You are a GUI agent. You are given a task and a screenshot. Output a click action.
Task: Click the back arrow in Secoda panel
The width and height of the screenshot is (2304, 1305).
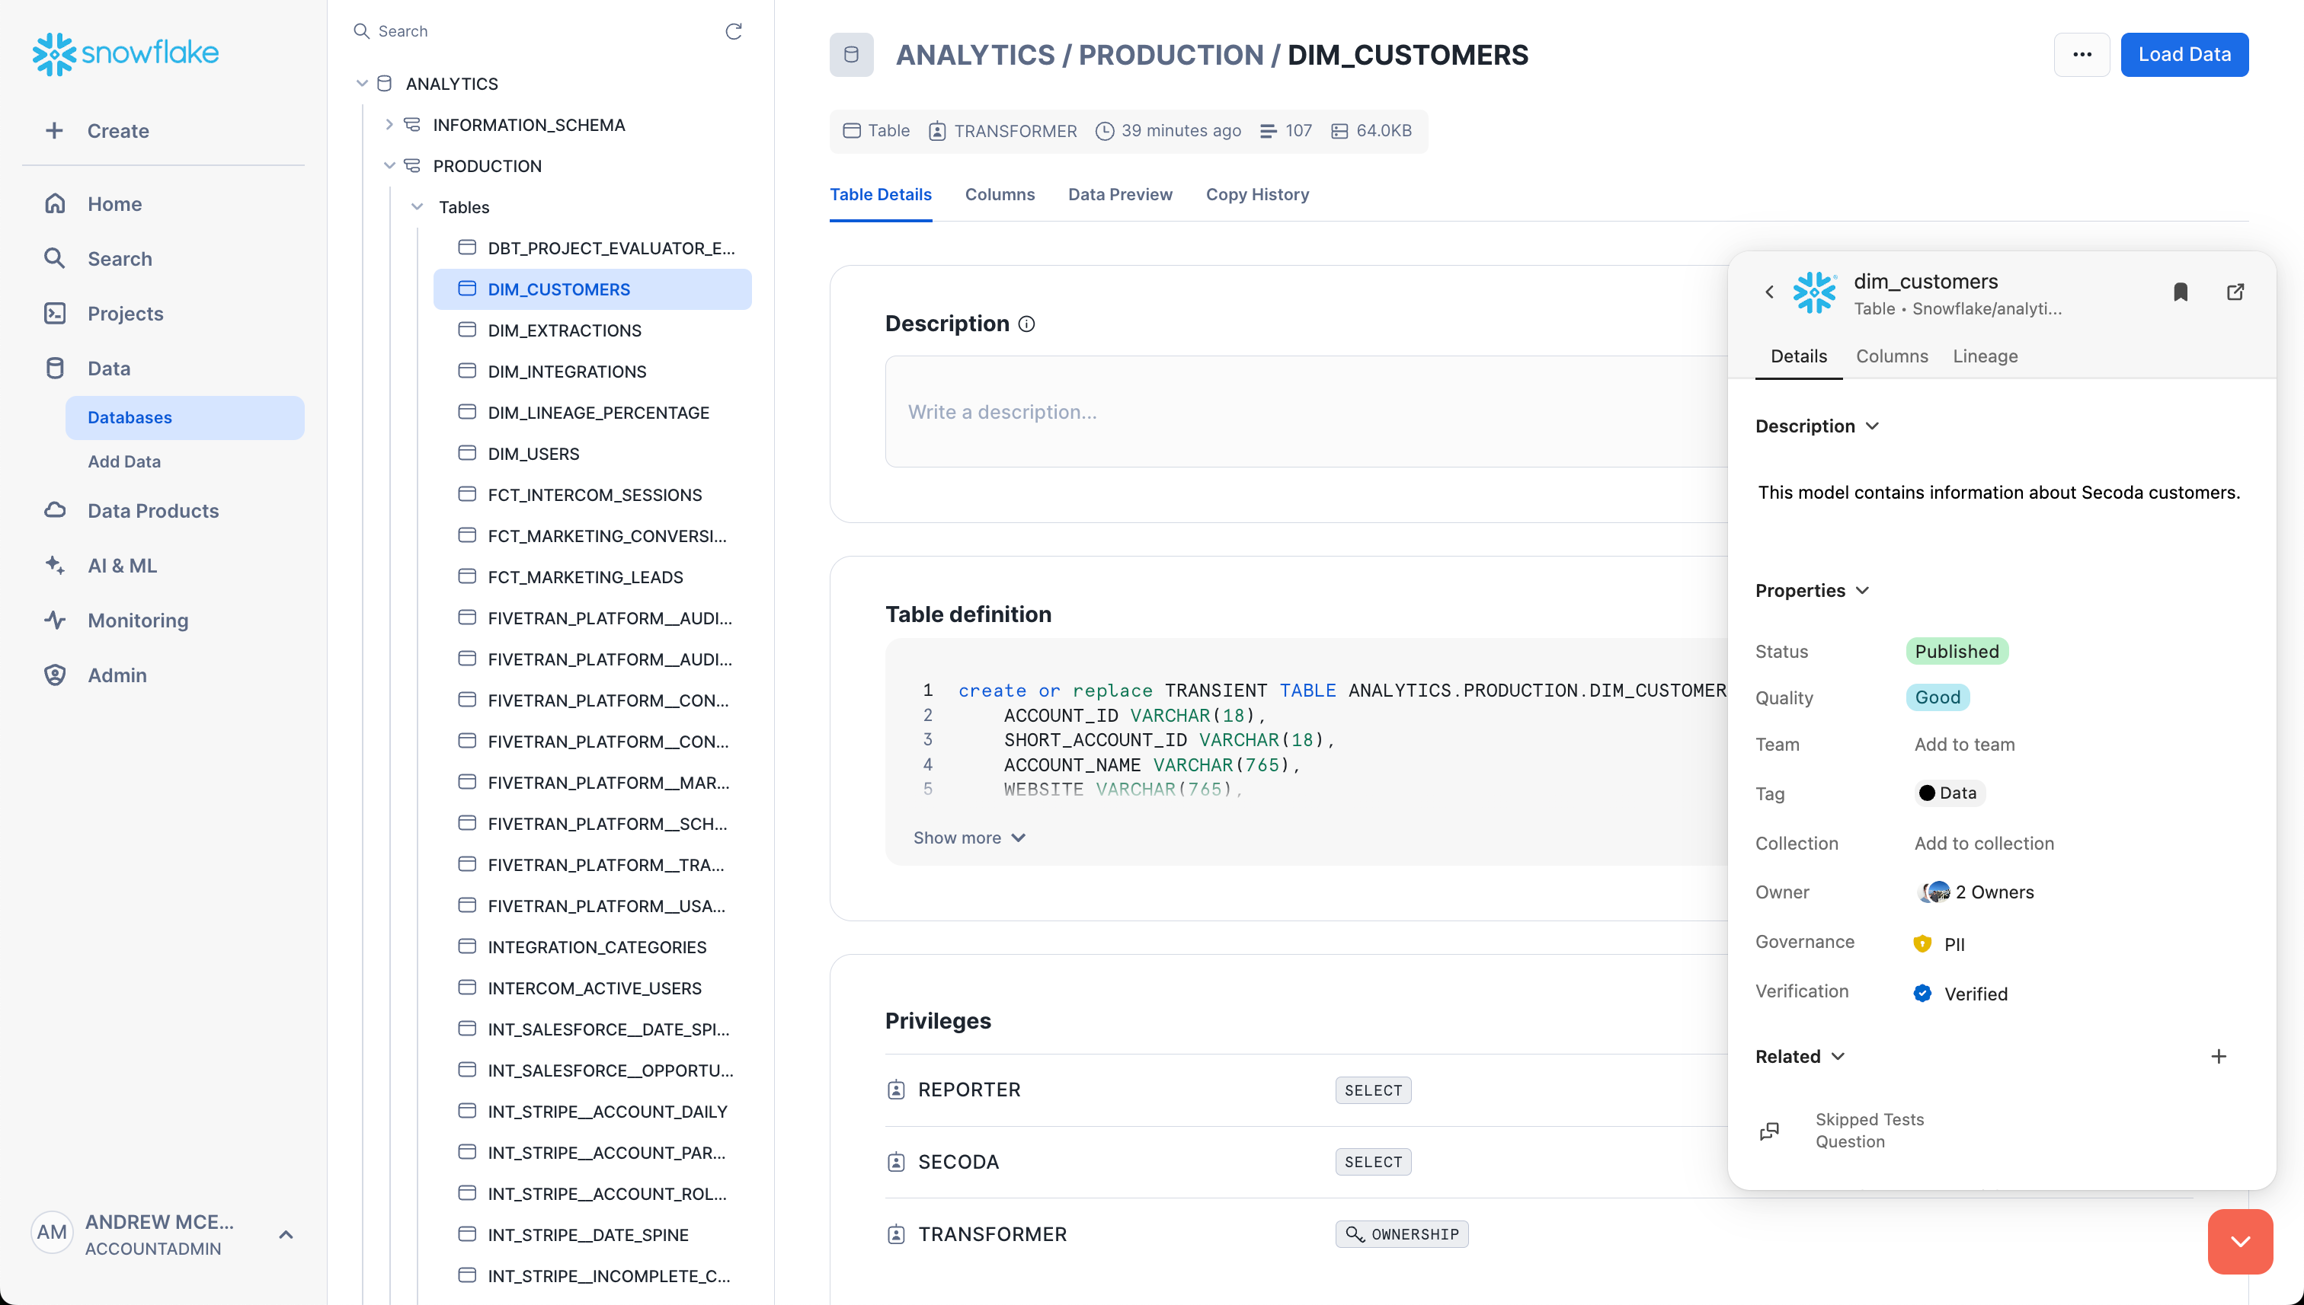(1769, 292)
